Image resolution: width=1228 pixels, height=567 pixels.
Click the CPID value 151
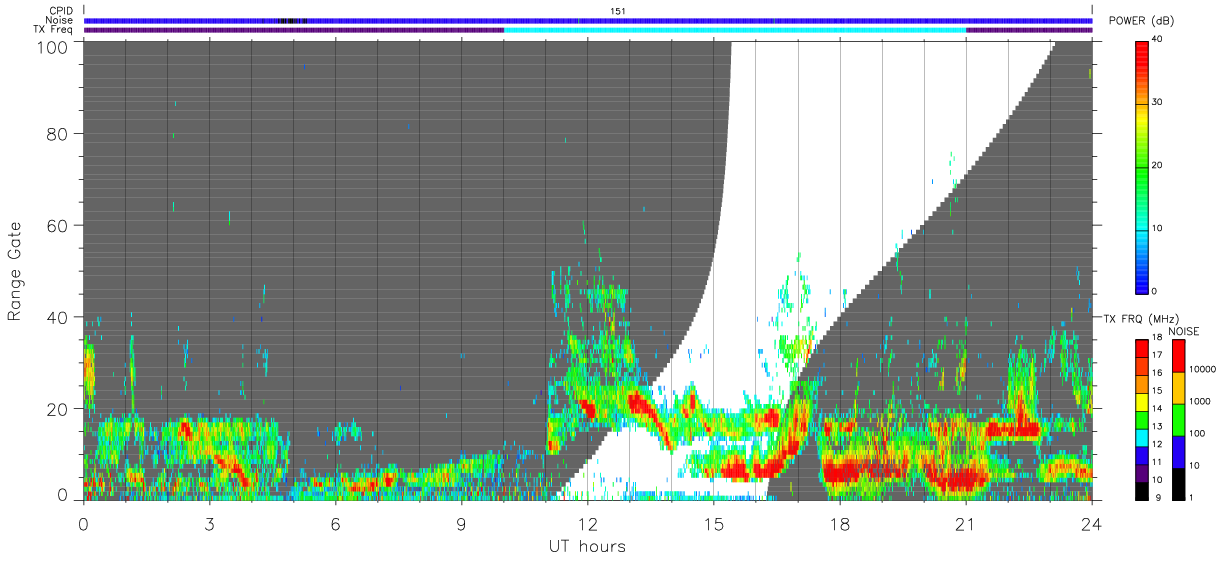(618, 11)
